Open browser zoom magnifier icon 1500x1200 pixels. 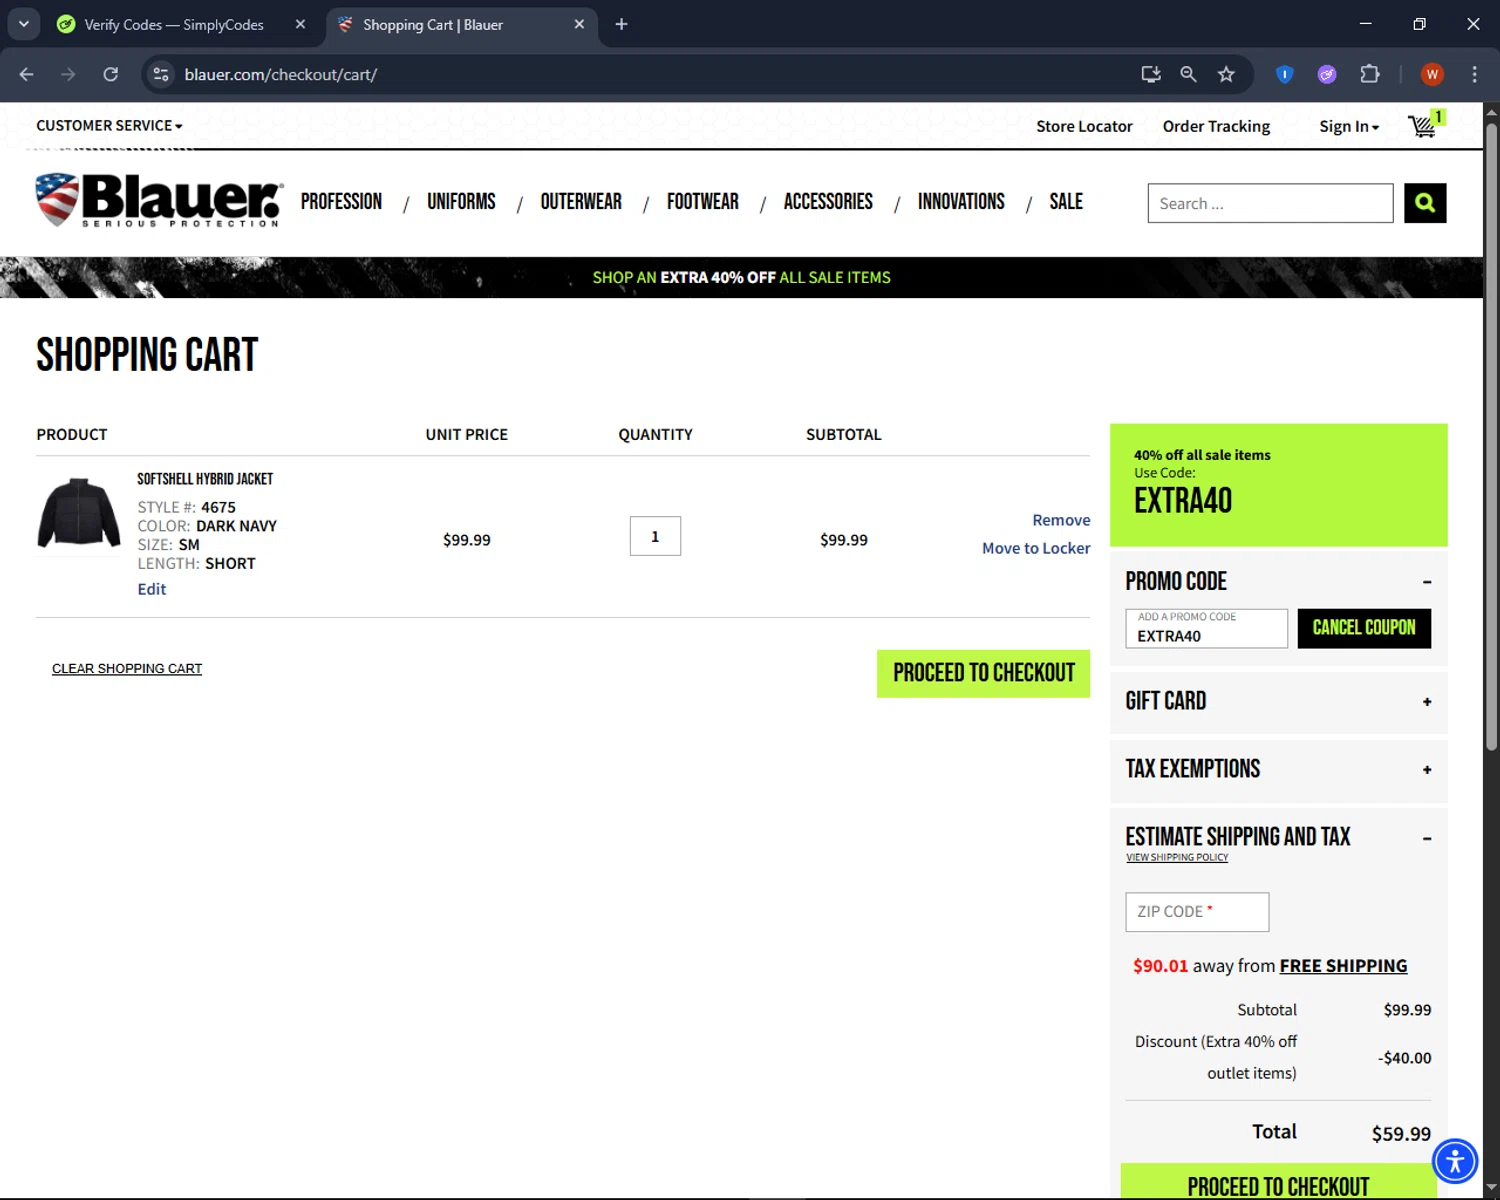(x=1188, y=74)
